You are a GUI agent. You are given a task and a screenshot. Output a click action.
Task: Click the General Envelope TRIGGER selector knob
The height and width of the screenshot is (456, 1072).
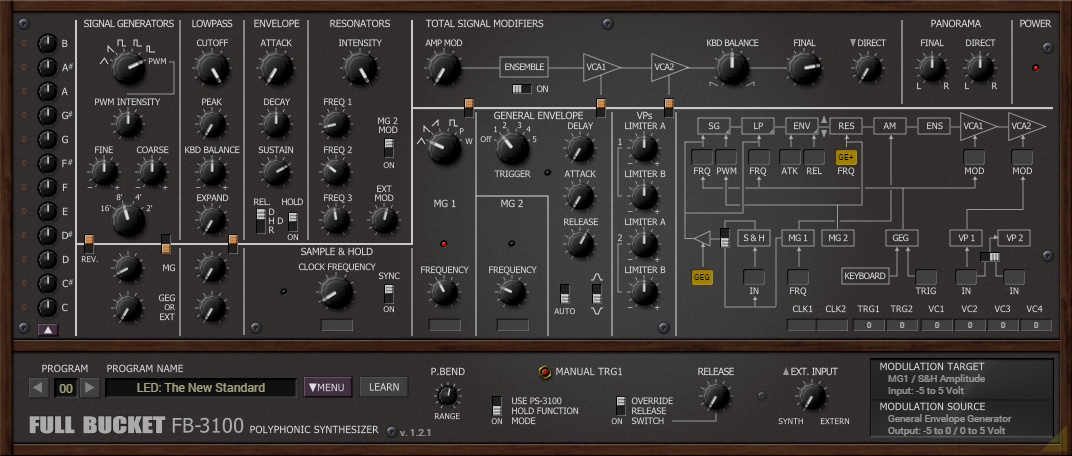pyautogui.click(x=512, y=148)
